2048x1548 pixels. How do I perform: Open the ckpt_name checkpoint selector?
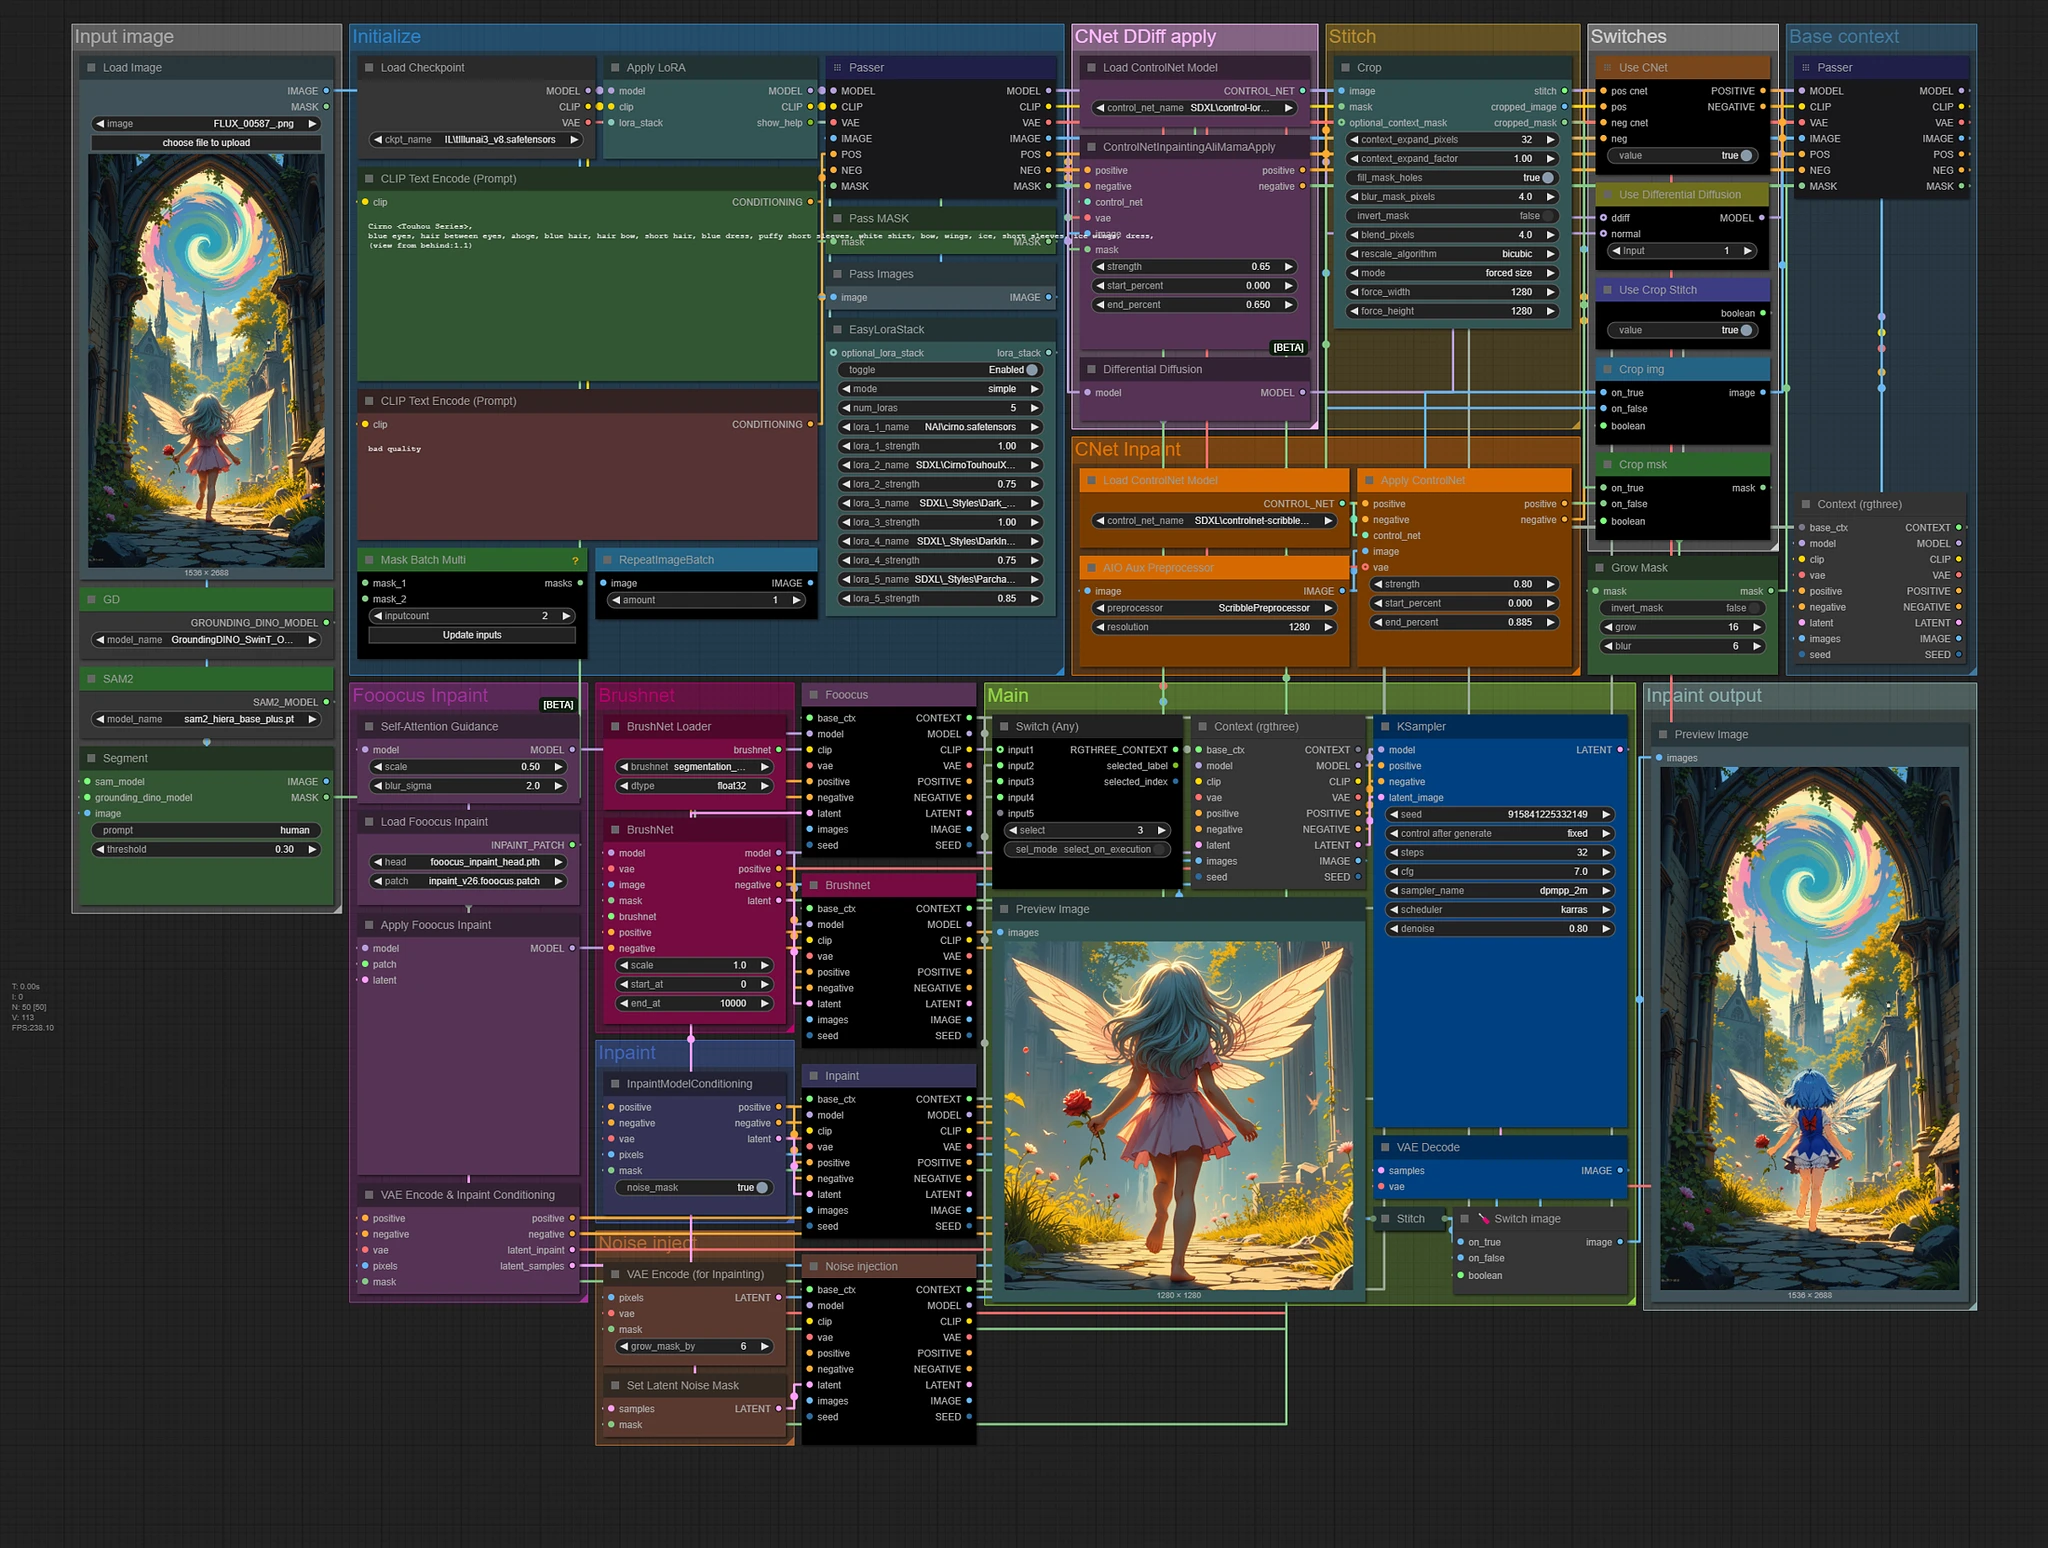click(x=476, y=140)
